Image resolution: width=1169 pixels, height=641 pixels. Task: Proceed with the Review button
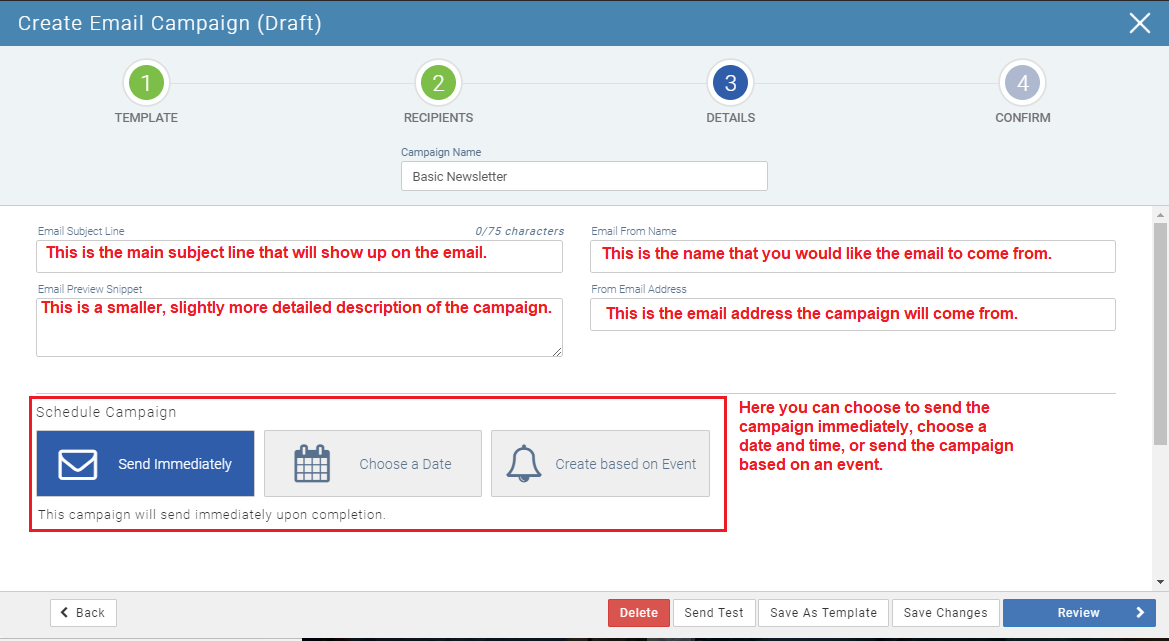pyautogui.click(x=1079, y=613)
